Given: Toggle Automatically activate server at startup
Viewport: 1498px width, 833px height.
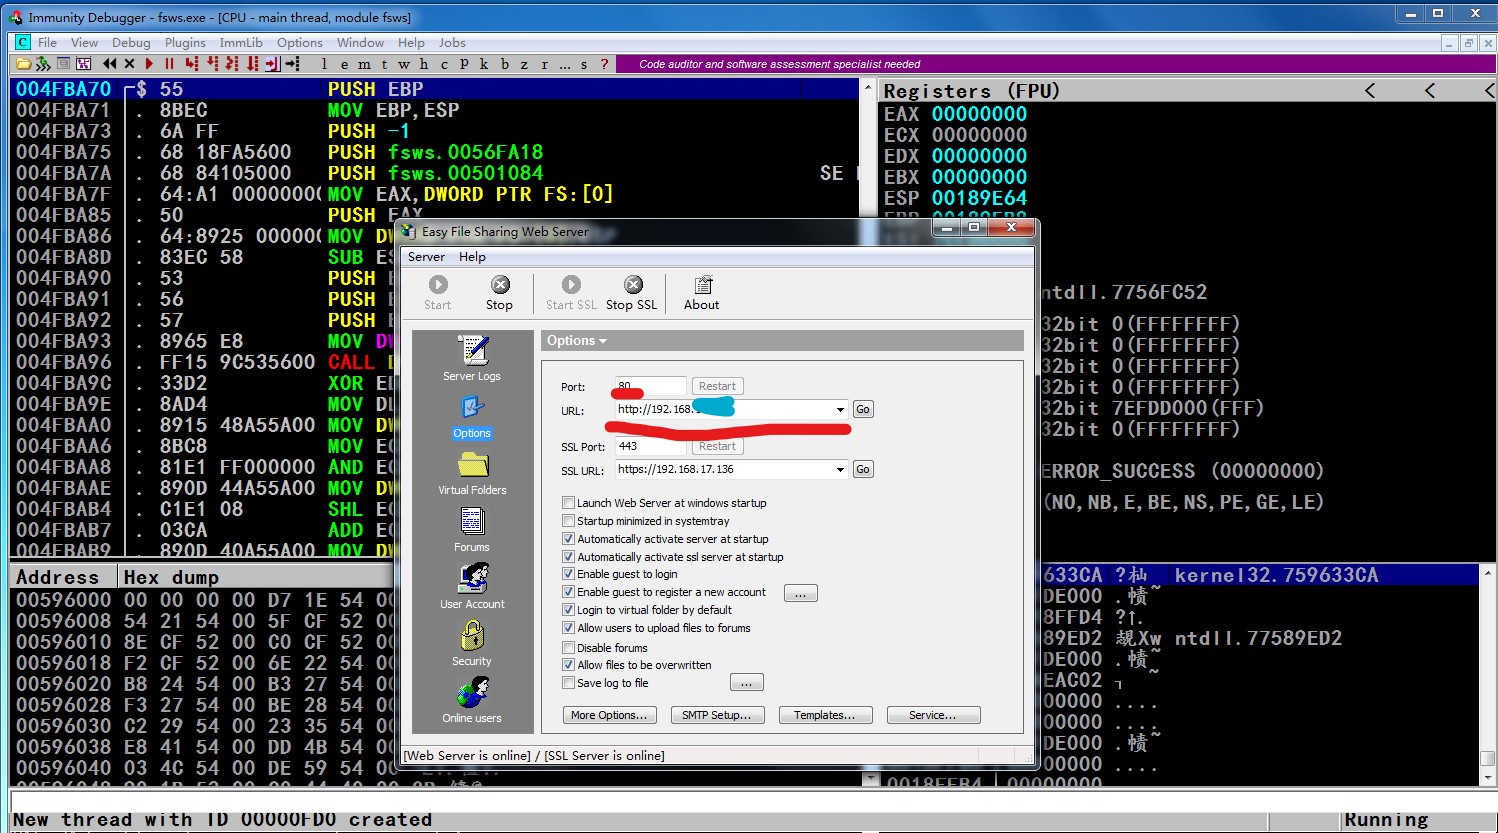Looking at the screenshot, I should [x=568, y=539].
